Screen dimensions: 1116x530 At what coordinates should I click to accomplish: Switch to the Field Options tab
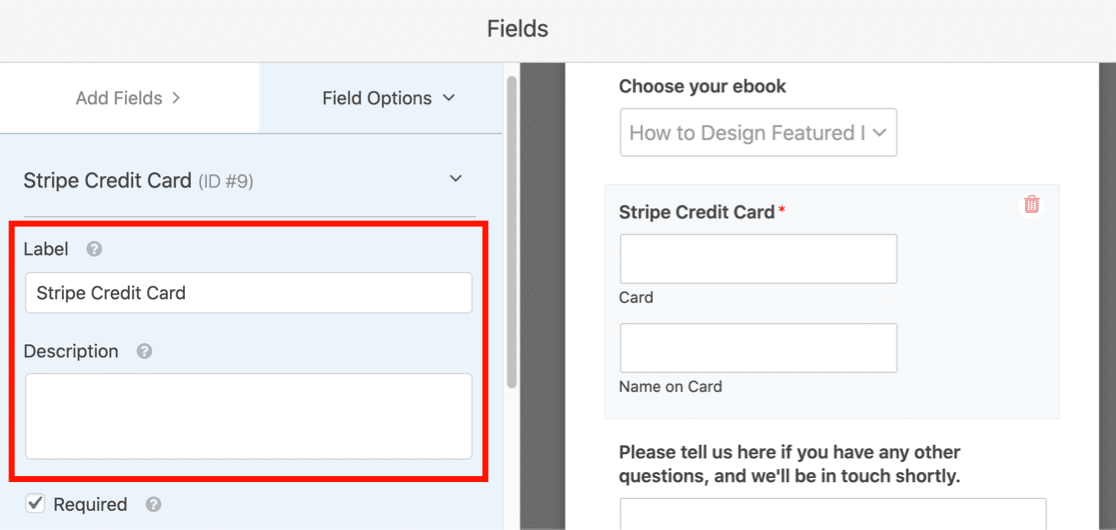tap(381, 98)
